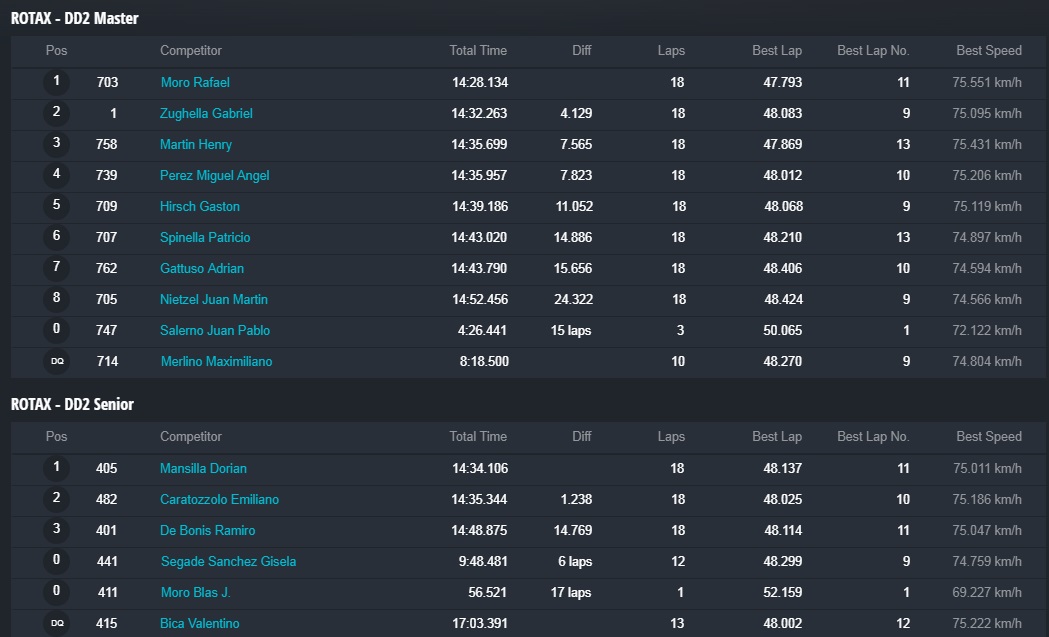Click the DQ badge beside Merlino Maximiliano

tap(57, 362)
